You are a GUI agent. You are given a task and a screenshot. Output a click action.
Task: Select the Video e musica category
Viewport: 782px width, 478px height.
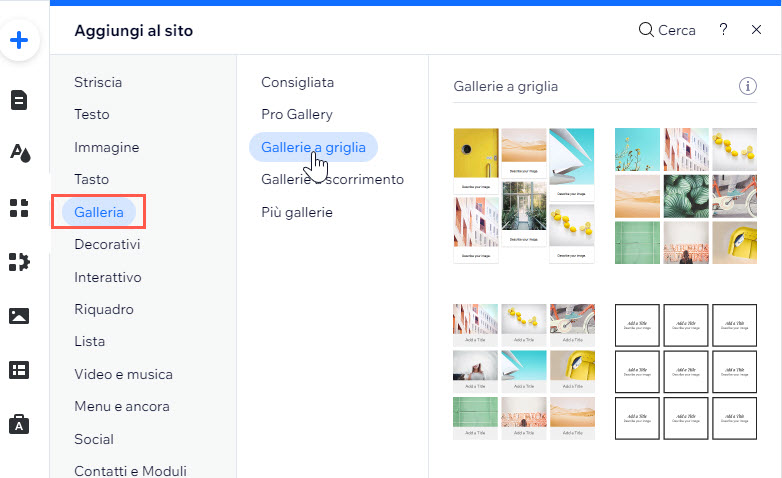tap(123, 374)
